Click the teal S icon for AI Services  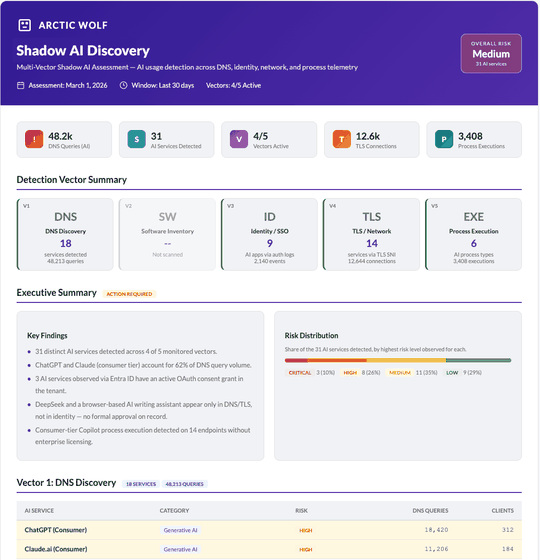click(x=136, y=139)
